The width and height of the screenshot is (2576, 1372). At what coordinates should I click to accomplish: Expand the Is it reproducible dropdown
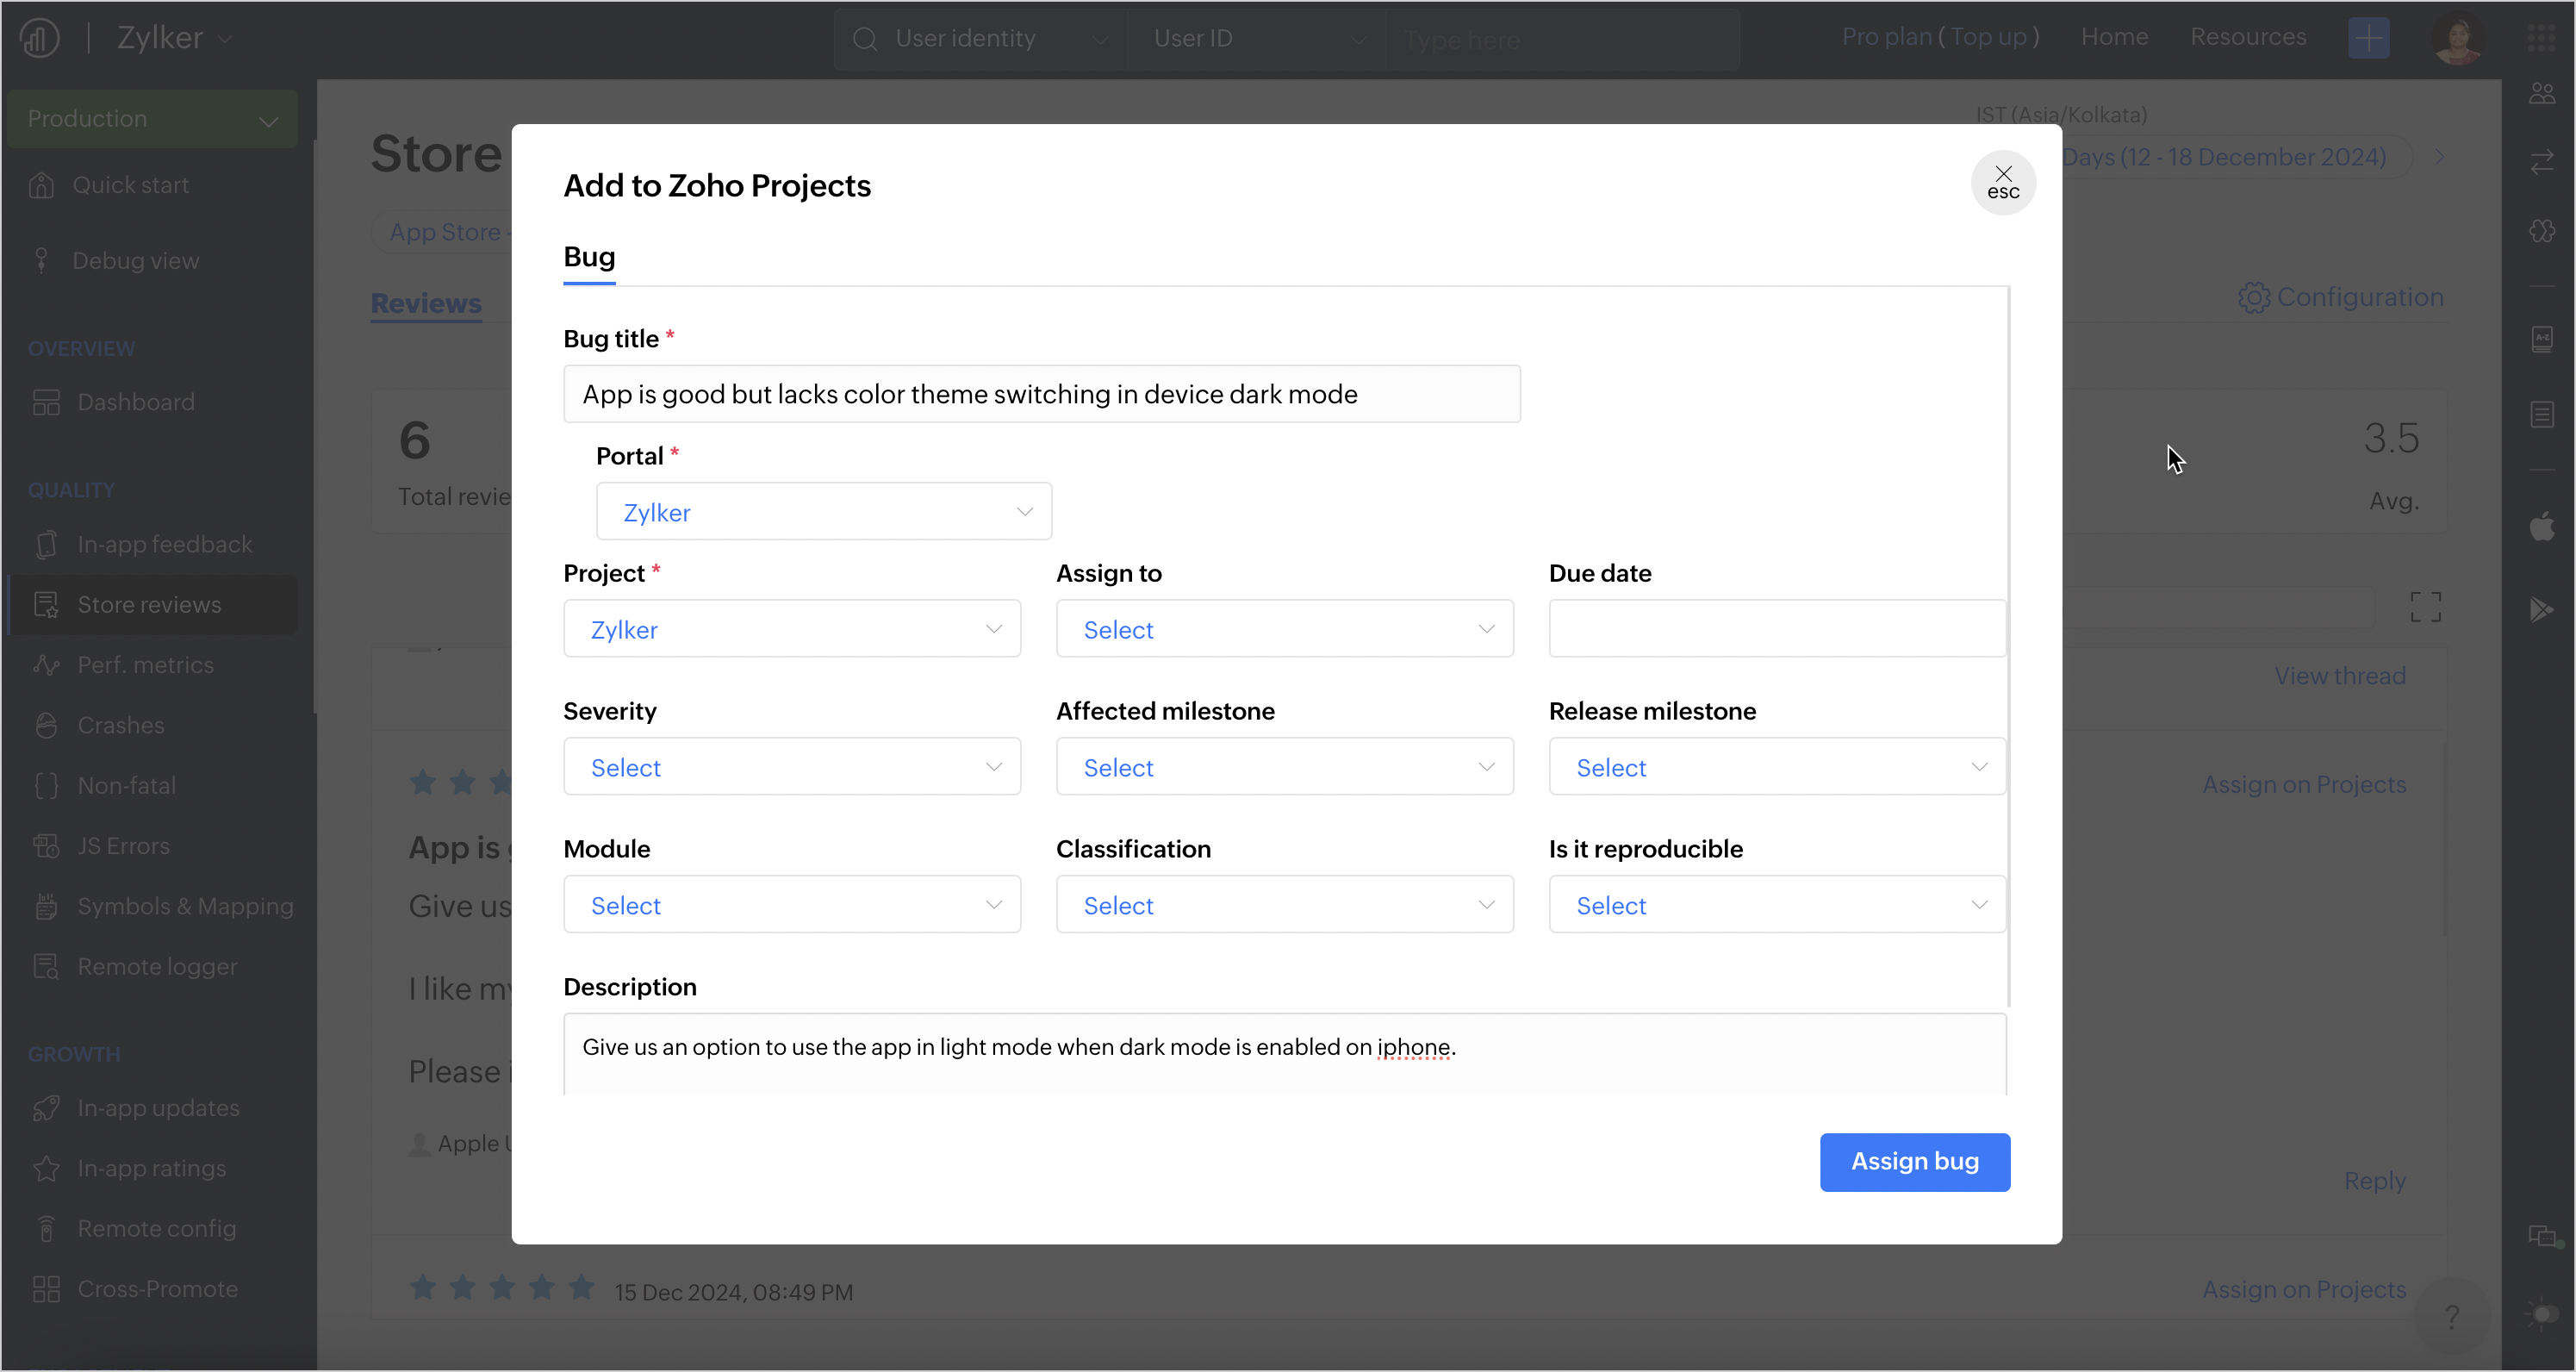pos(1776,905)
